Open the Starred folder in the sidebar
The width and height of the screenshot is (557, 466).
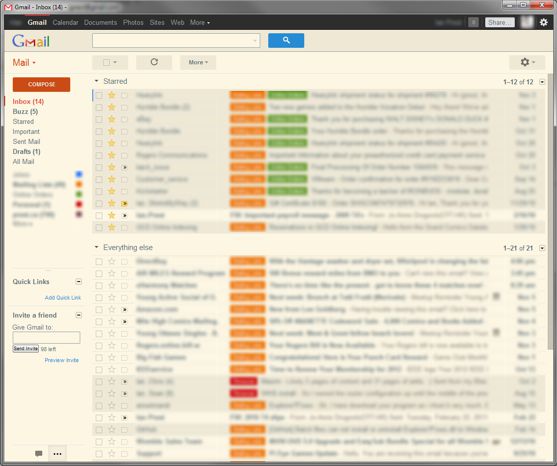(23, 121)
